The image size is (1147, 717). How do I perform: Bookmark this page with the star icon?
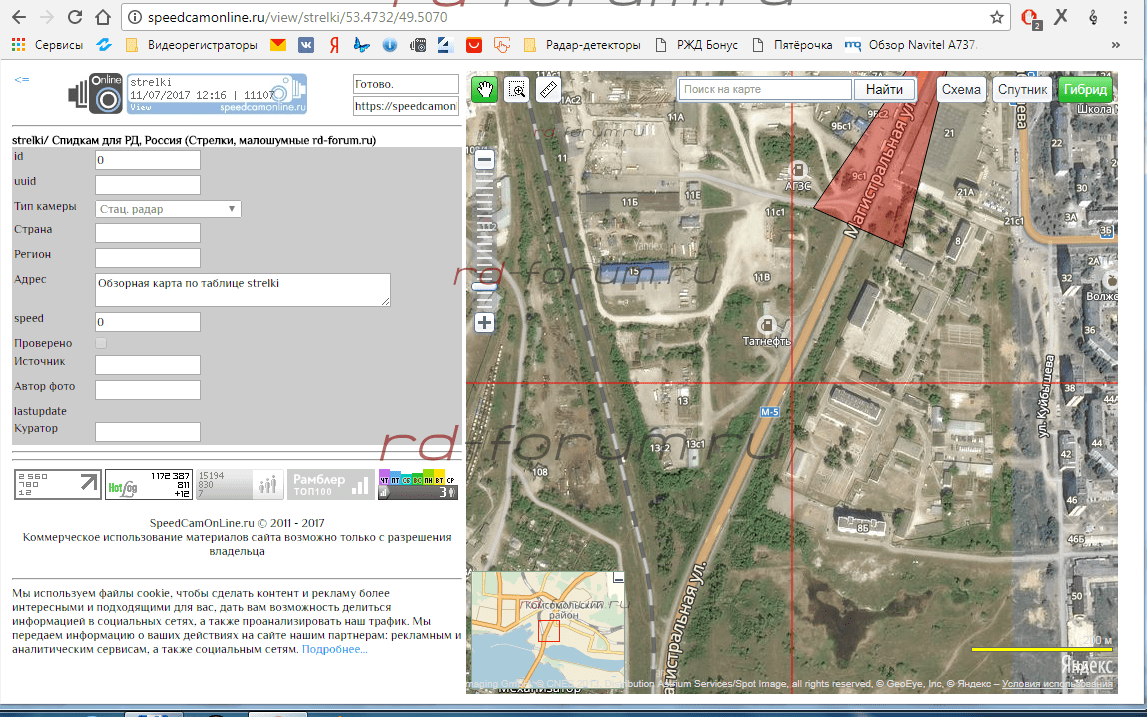[x=997, y=17]
